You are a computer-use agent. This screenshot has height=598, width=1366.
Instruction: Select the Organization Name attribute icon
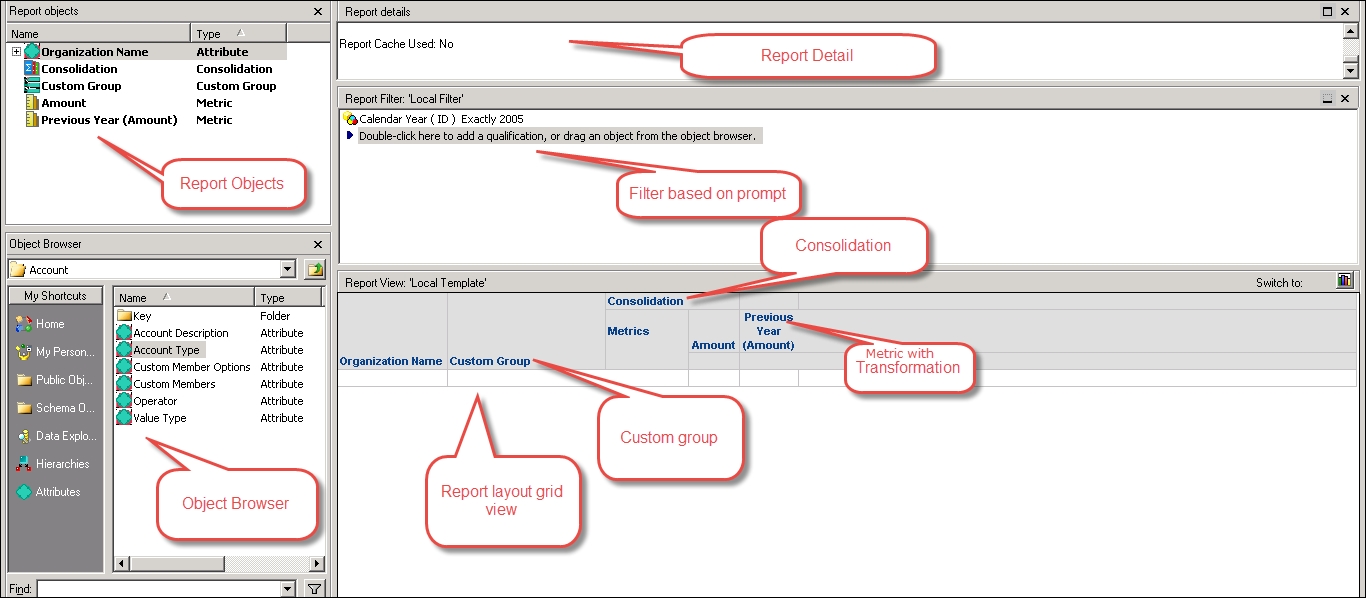click(x=32, y=52)
